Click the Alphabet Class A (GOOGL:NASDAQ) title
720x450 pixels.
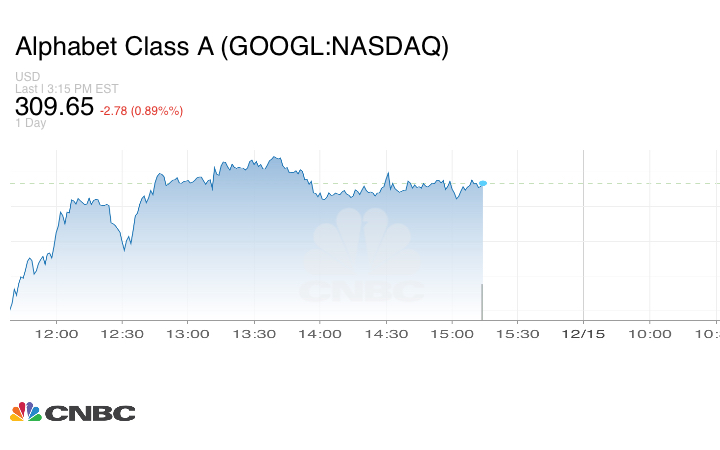click(231, 47)
